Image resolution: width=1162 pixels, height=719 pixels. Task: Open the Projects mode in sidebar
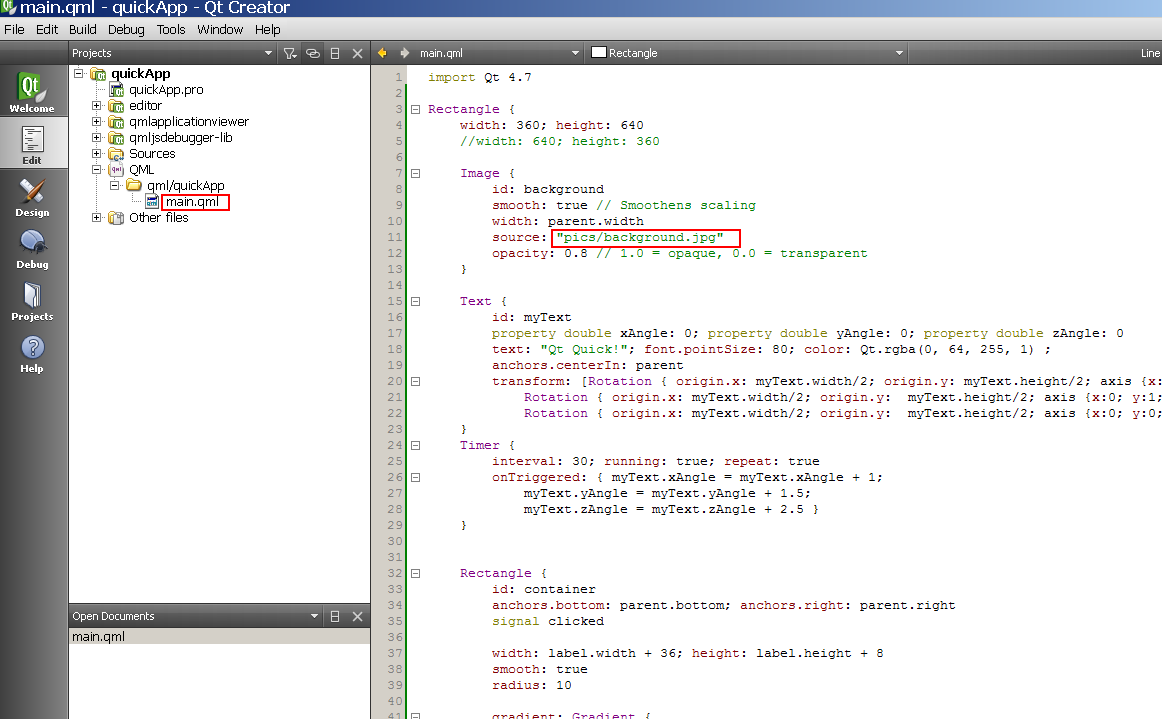(32, 301)
